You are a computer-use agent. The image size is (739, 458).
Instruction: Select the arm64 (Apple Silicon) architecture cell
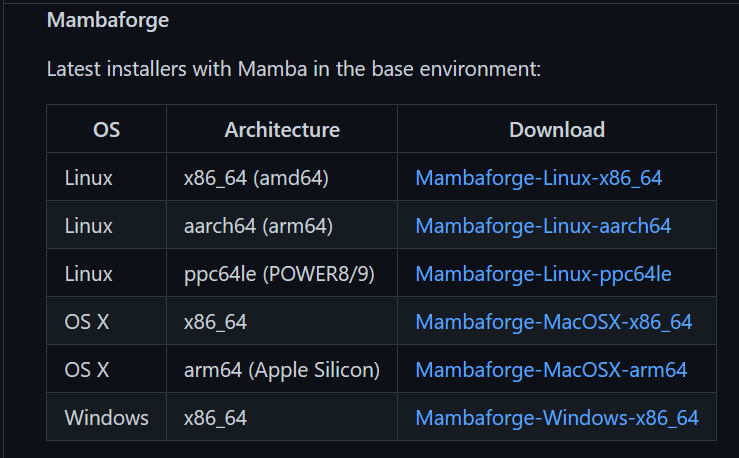pyautogui.click(x=282, y=370)
